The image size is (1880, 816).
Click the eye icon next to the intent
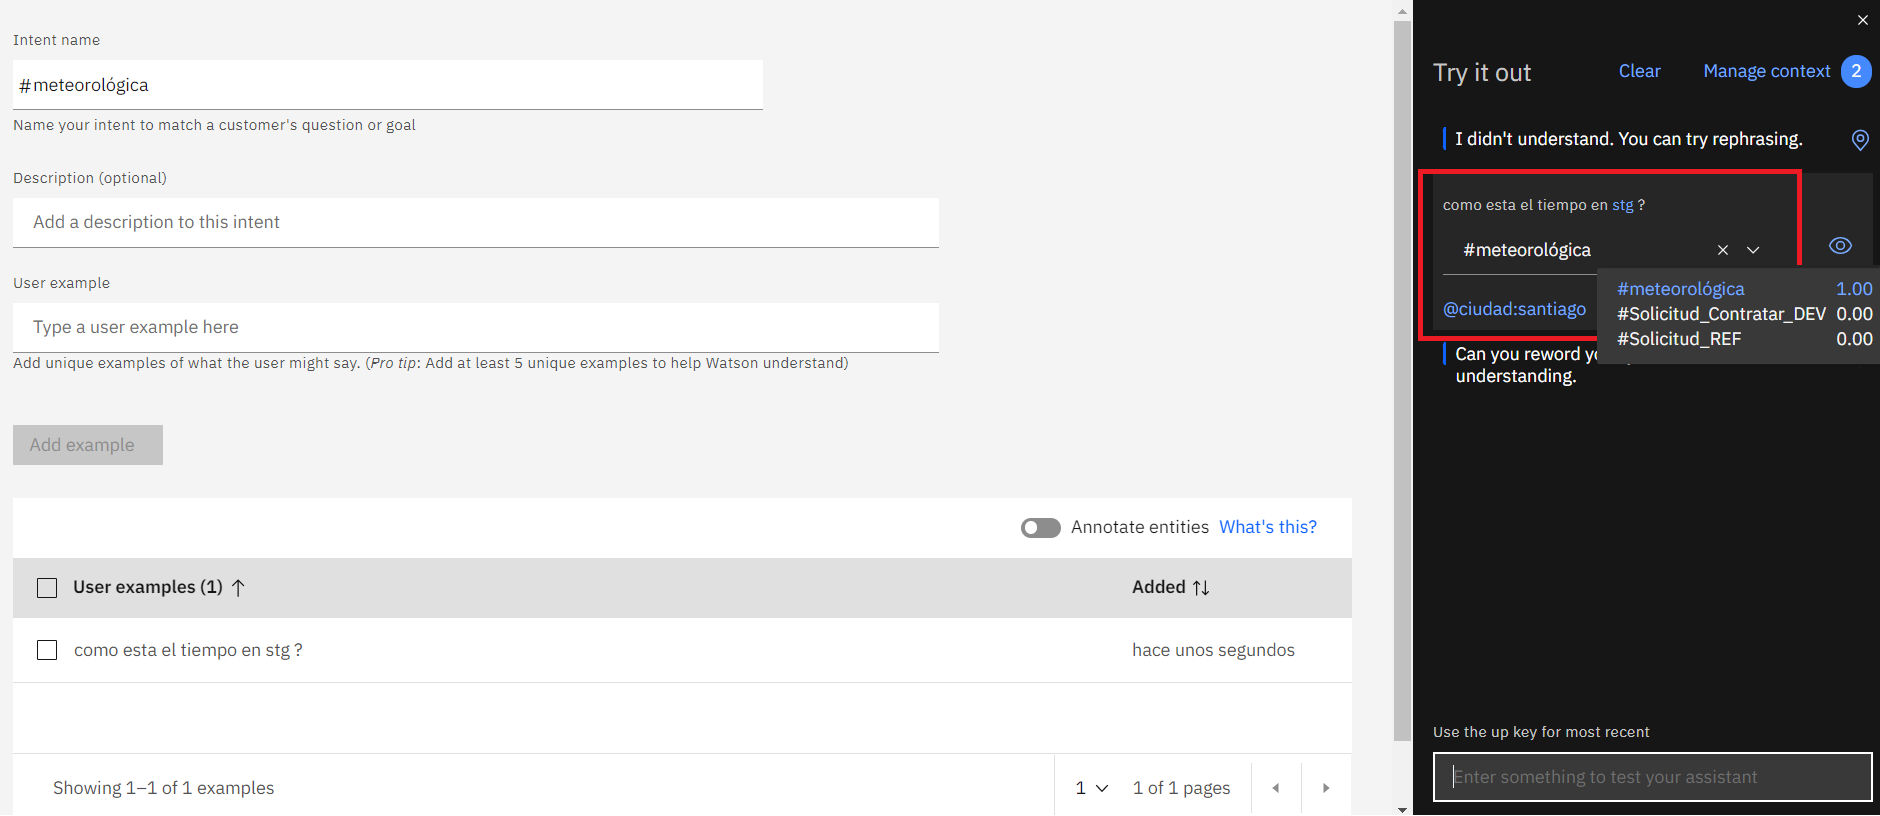pyautogui.click(x=1840, y=246)
